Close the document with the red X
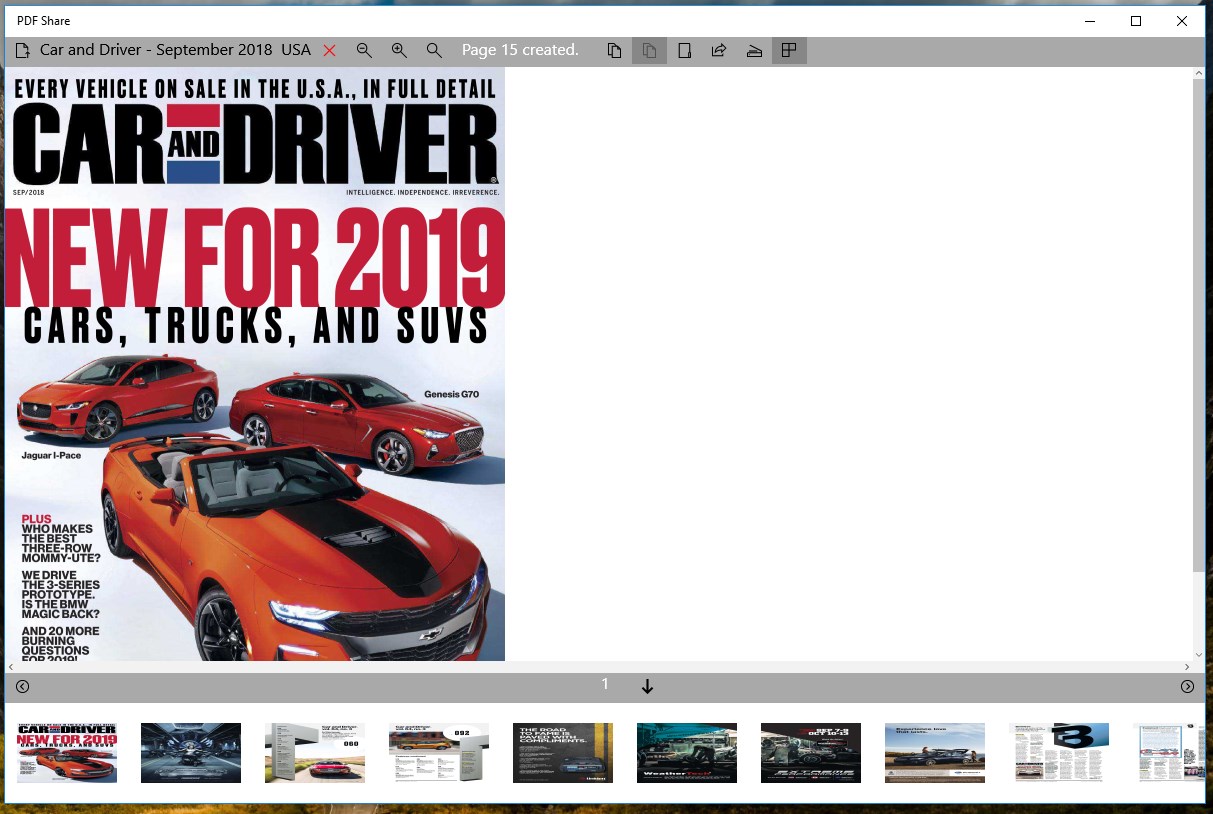The height and width of the screenshot is (814, 1213). (329, 50)
